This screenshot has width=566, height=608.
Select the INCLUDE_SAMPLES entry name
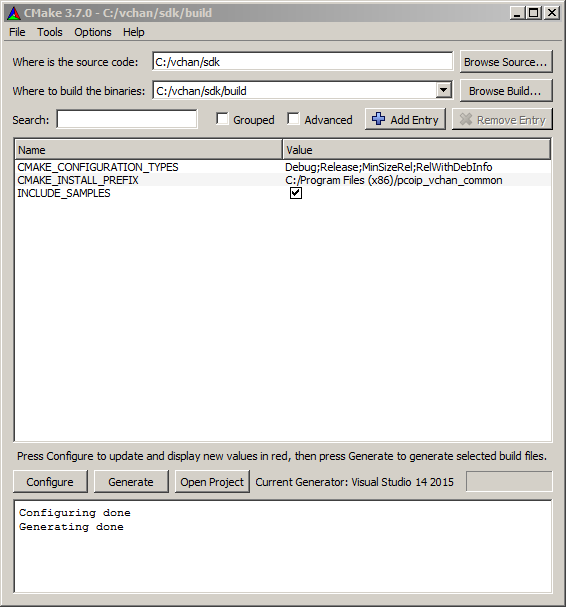[x=64, y=193]
